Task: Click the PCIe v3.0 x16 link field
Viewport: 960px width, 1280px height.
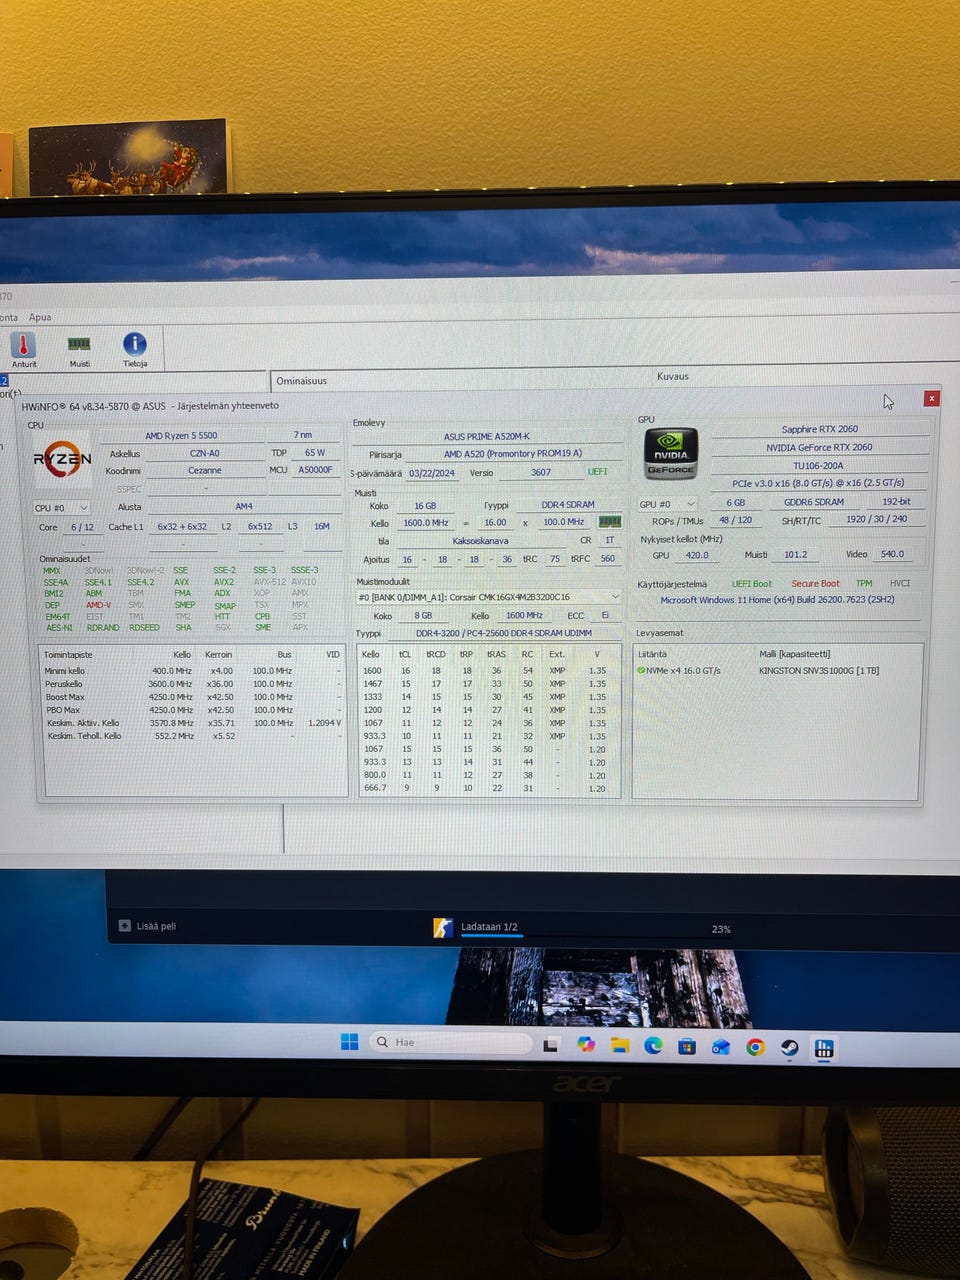Action: click(818, 483)
